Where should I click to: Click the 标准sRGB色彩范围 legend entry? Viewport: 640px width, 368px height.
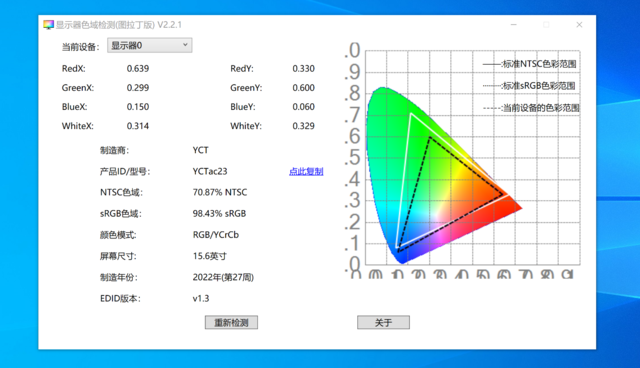pos(529,86)
